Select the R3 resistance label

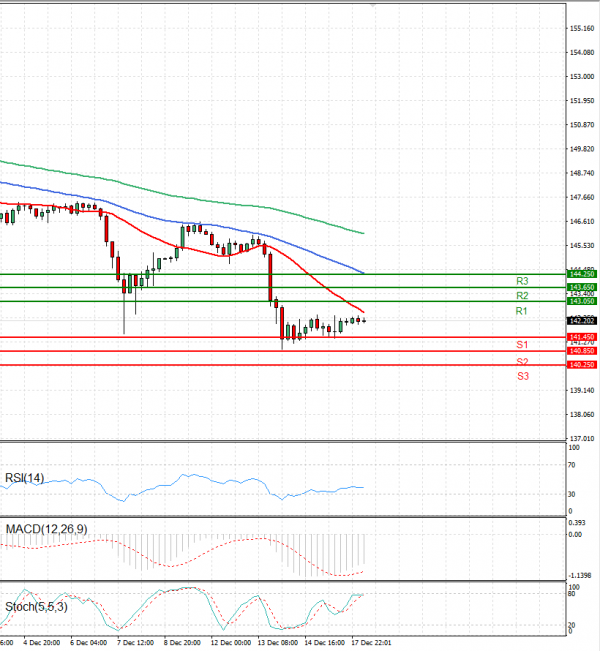point(522,281)
